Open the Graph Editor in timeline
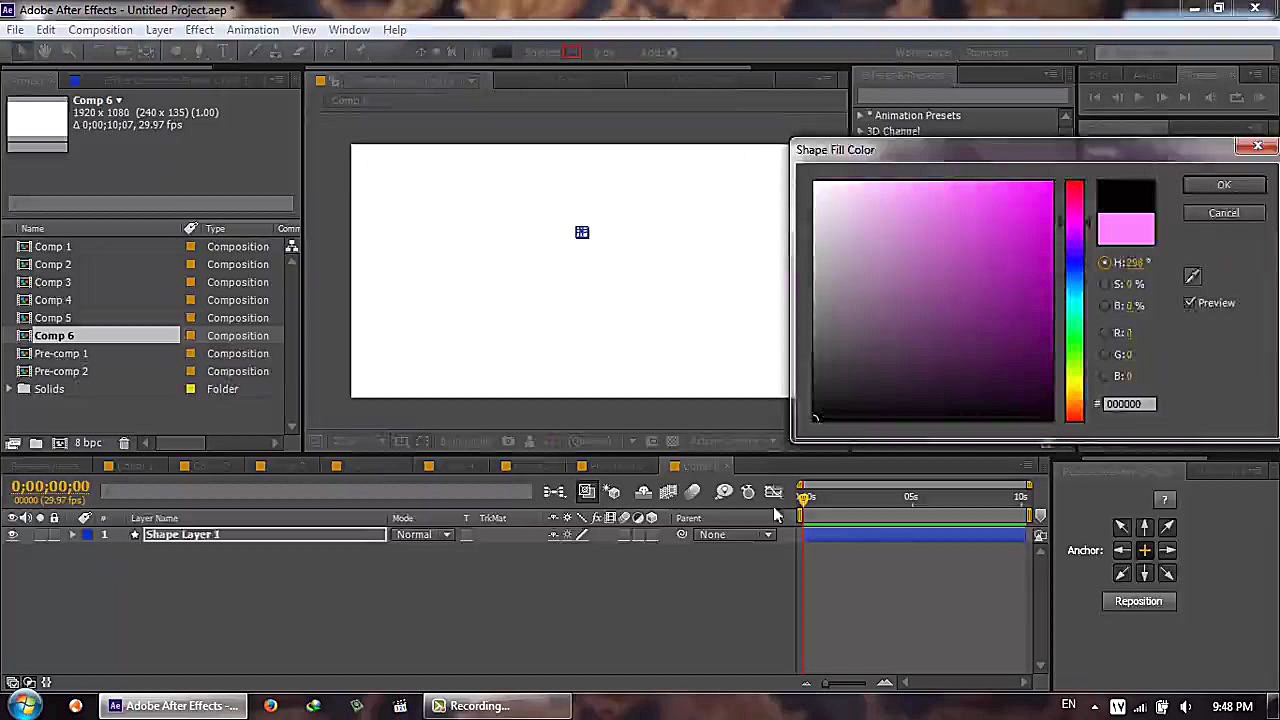This screenshot has height=720, width=1280. 773,492
